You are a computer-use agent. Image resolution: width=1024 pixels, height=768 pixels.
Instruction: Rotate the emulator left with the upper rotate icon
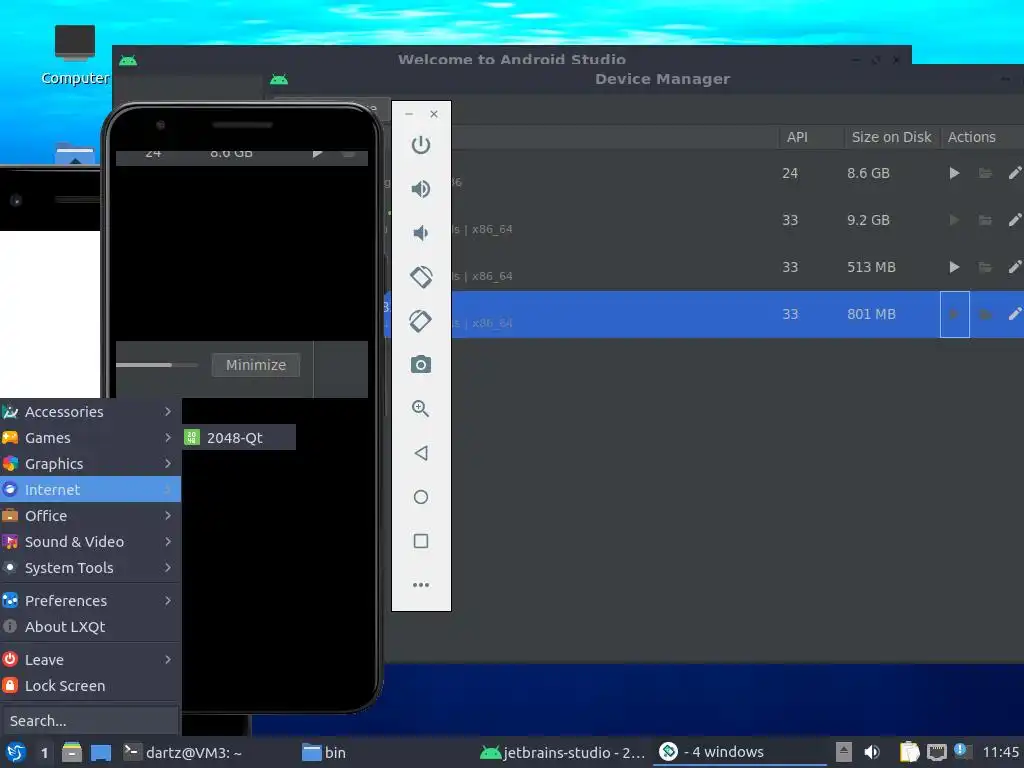click(x=421, y=277)
